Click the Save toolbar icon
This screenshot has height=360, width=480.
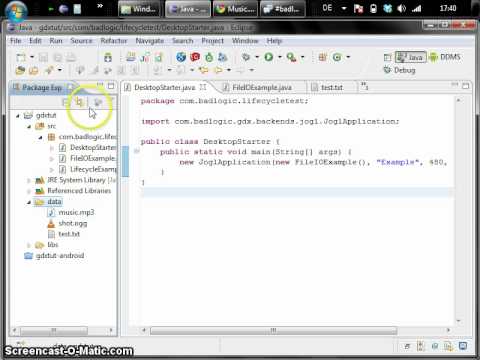[x=43, y=57]
